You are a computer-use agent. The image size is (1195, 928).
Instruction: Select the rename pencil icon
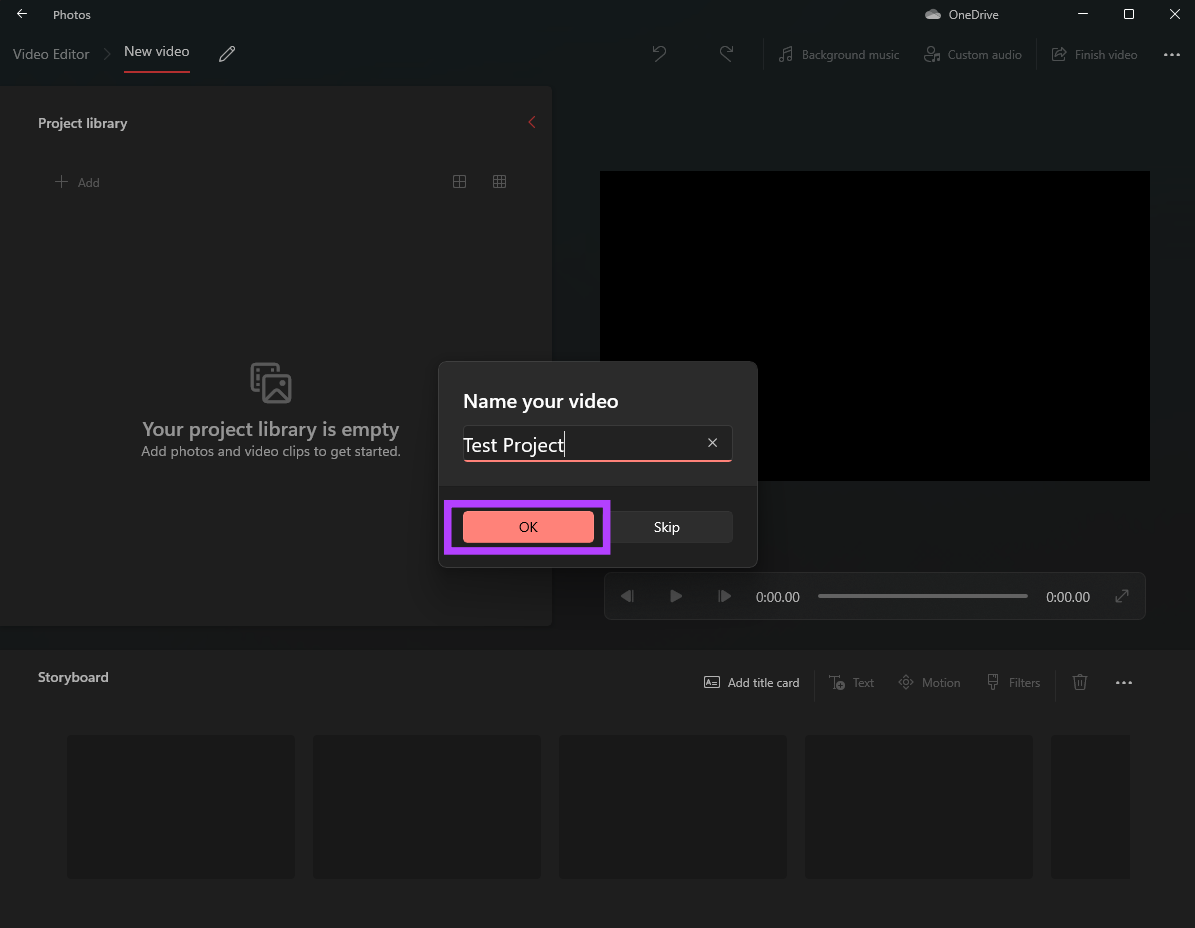[x=226, y=54]
